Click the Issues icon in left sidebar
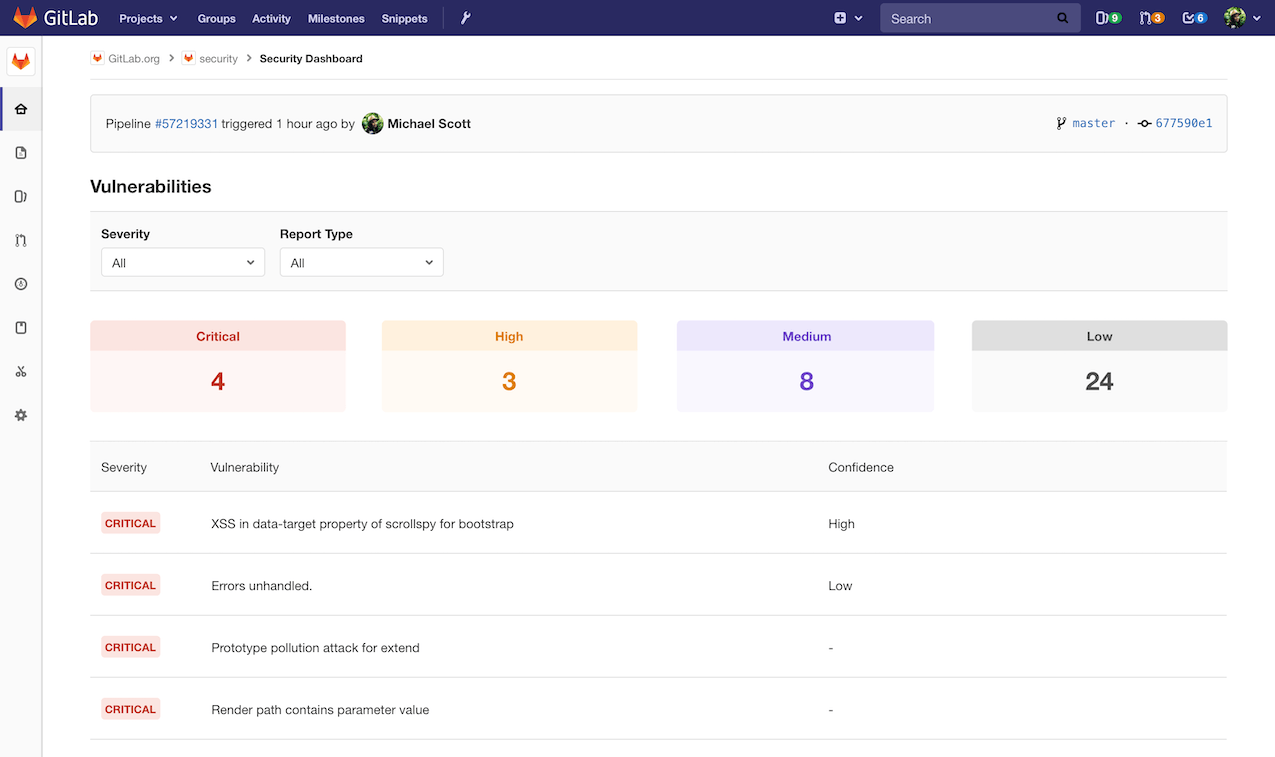The height and width of the screenshot is (757, 1275). click(21, 197)
